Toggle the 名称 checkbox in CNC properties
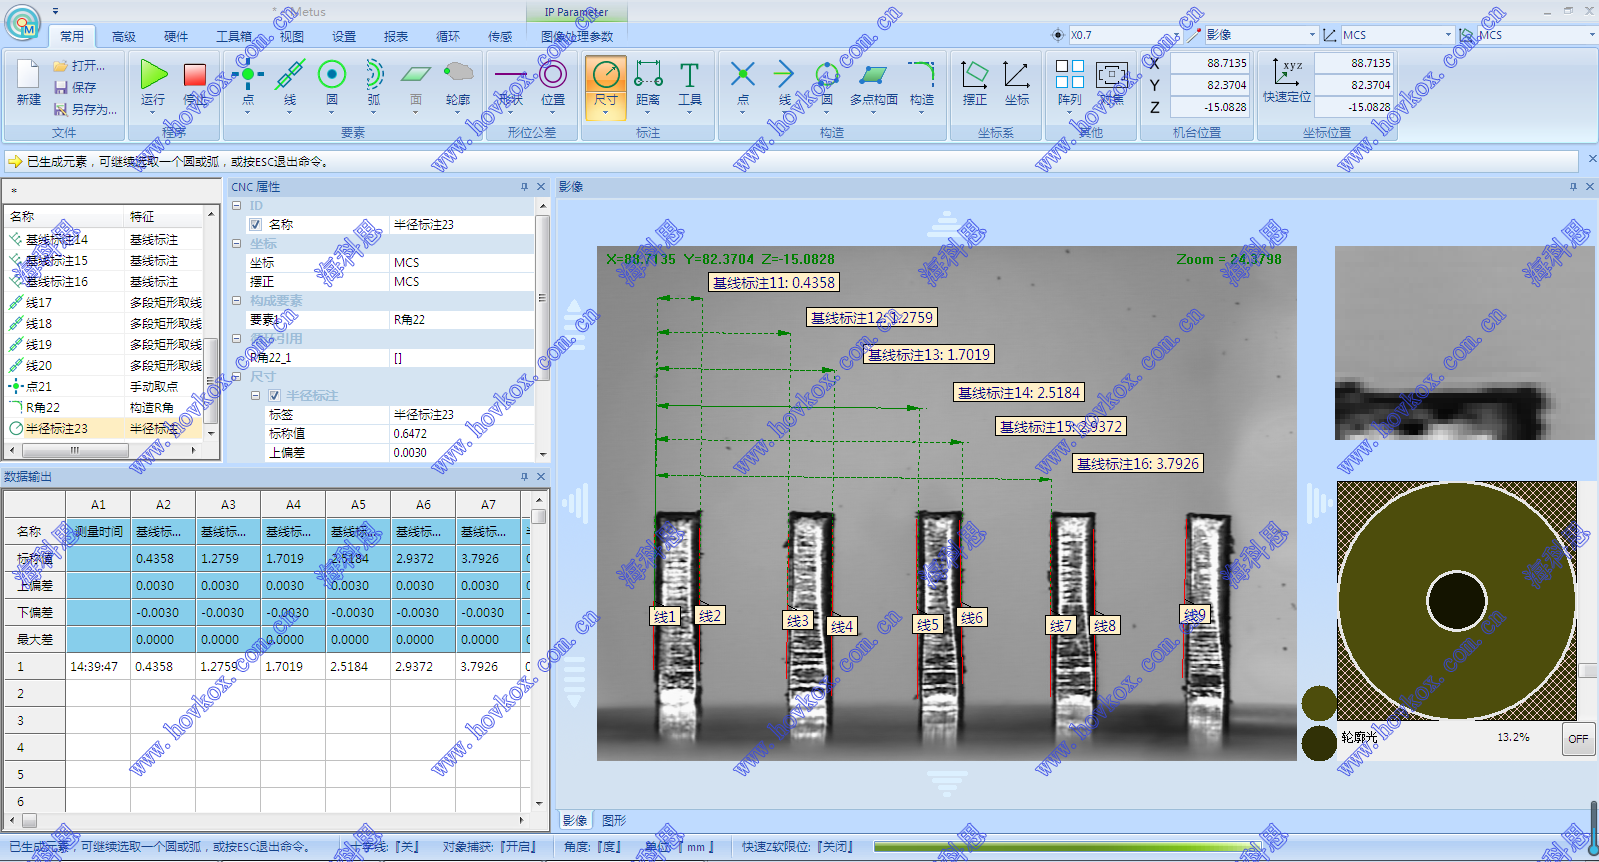The height and width of the screenshot is (862, 1599). click(256, 225)
